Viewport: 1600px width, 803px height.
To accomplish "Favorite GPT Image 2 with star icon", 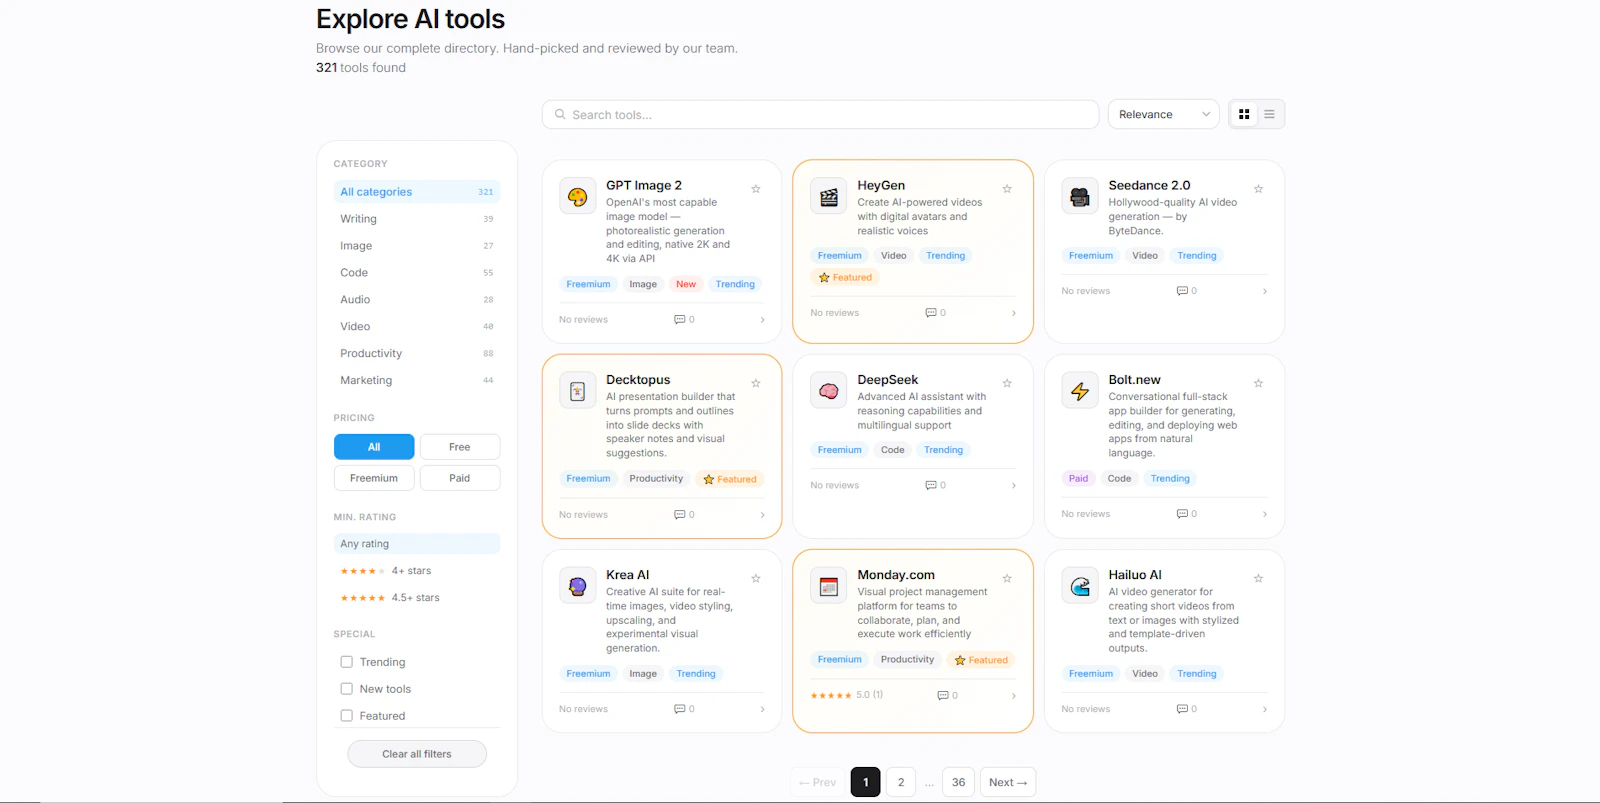I will point(756,189).
